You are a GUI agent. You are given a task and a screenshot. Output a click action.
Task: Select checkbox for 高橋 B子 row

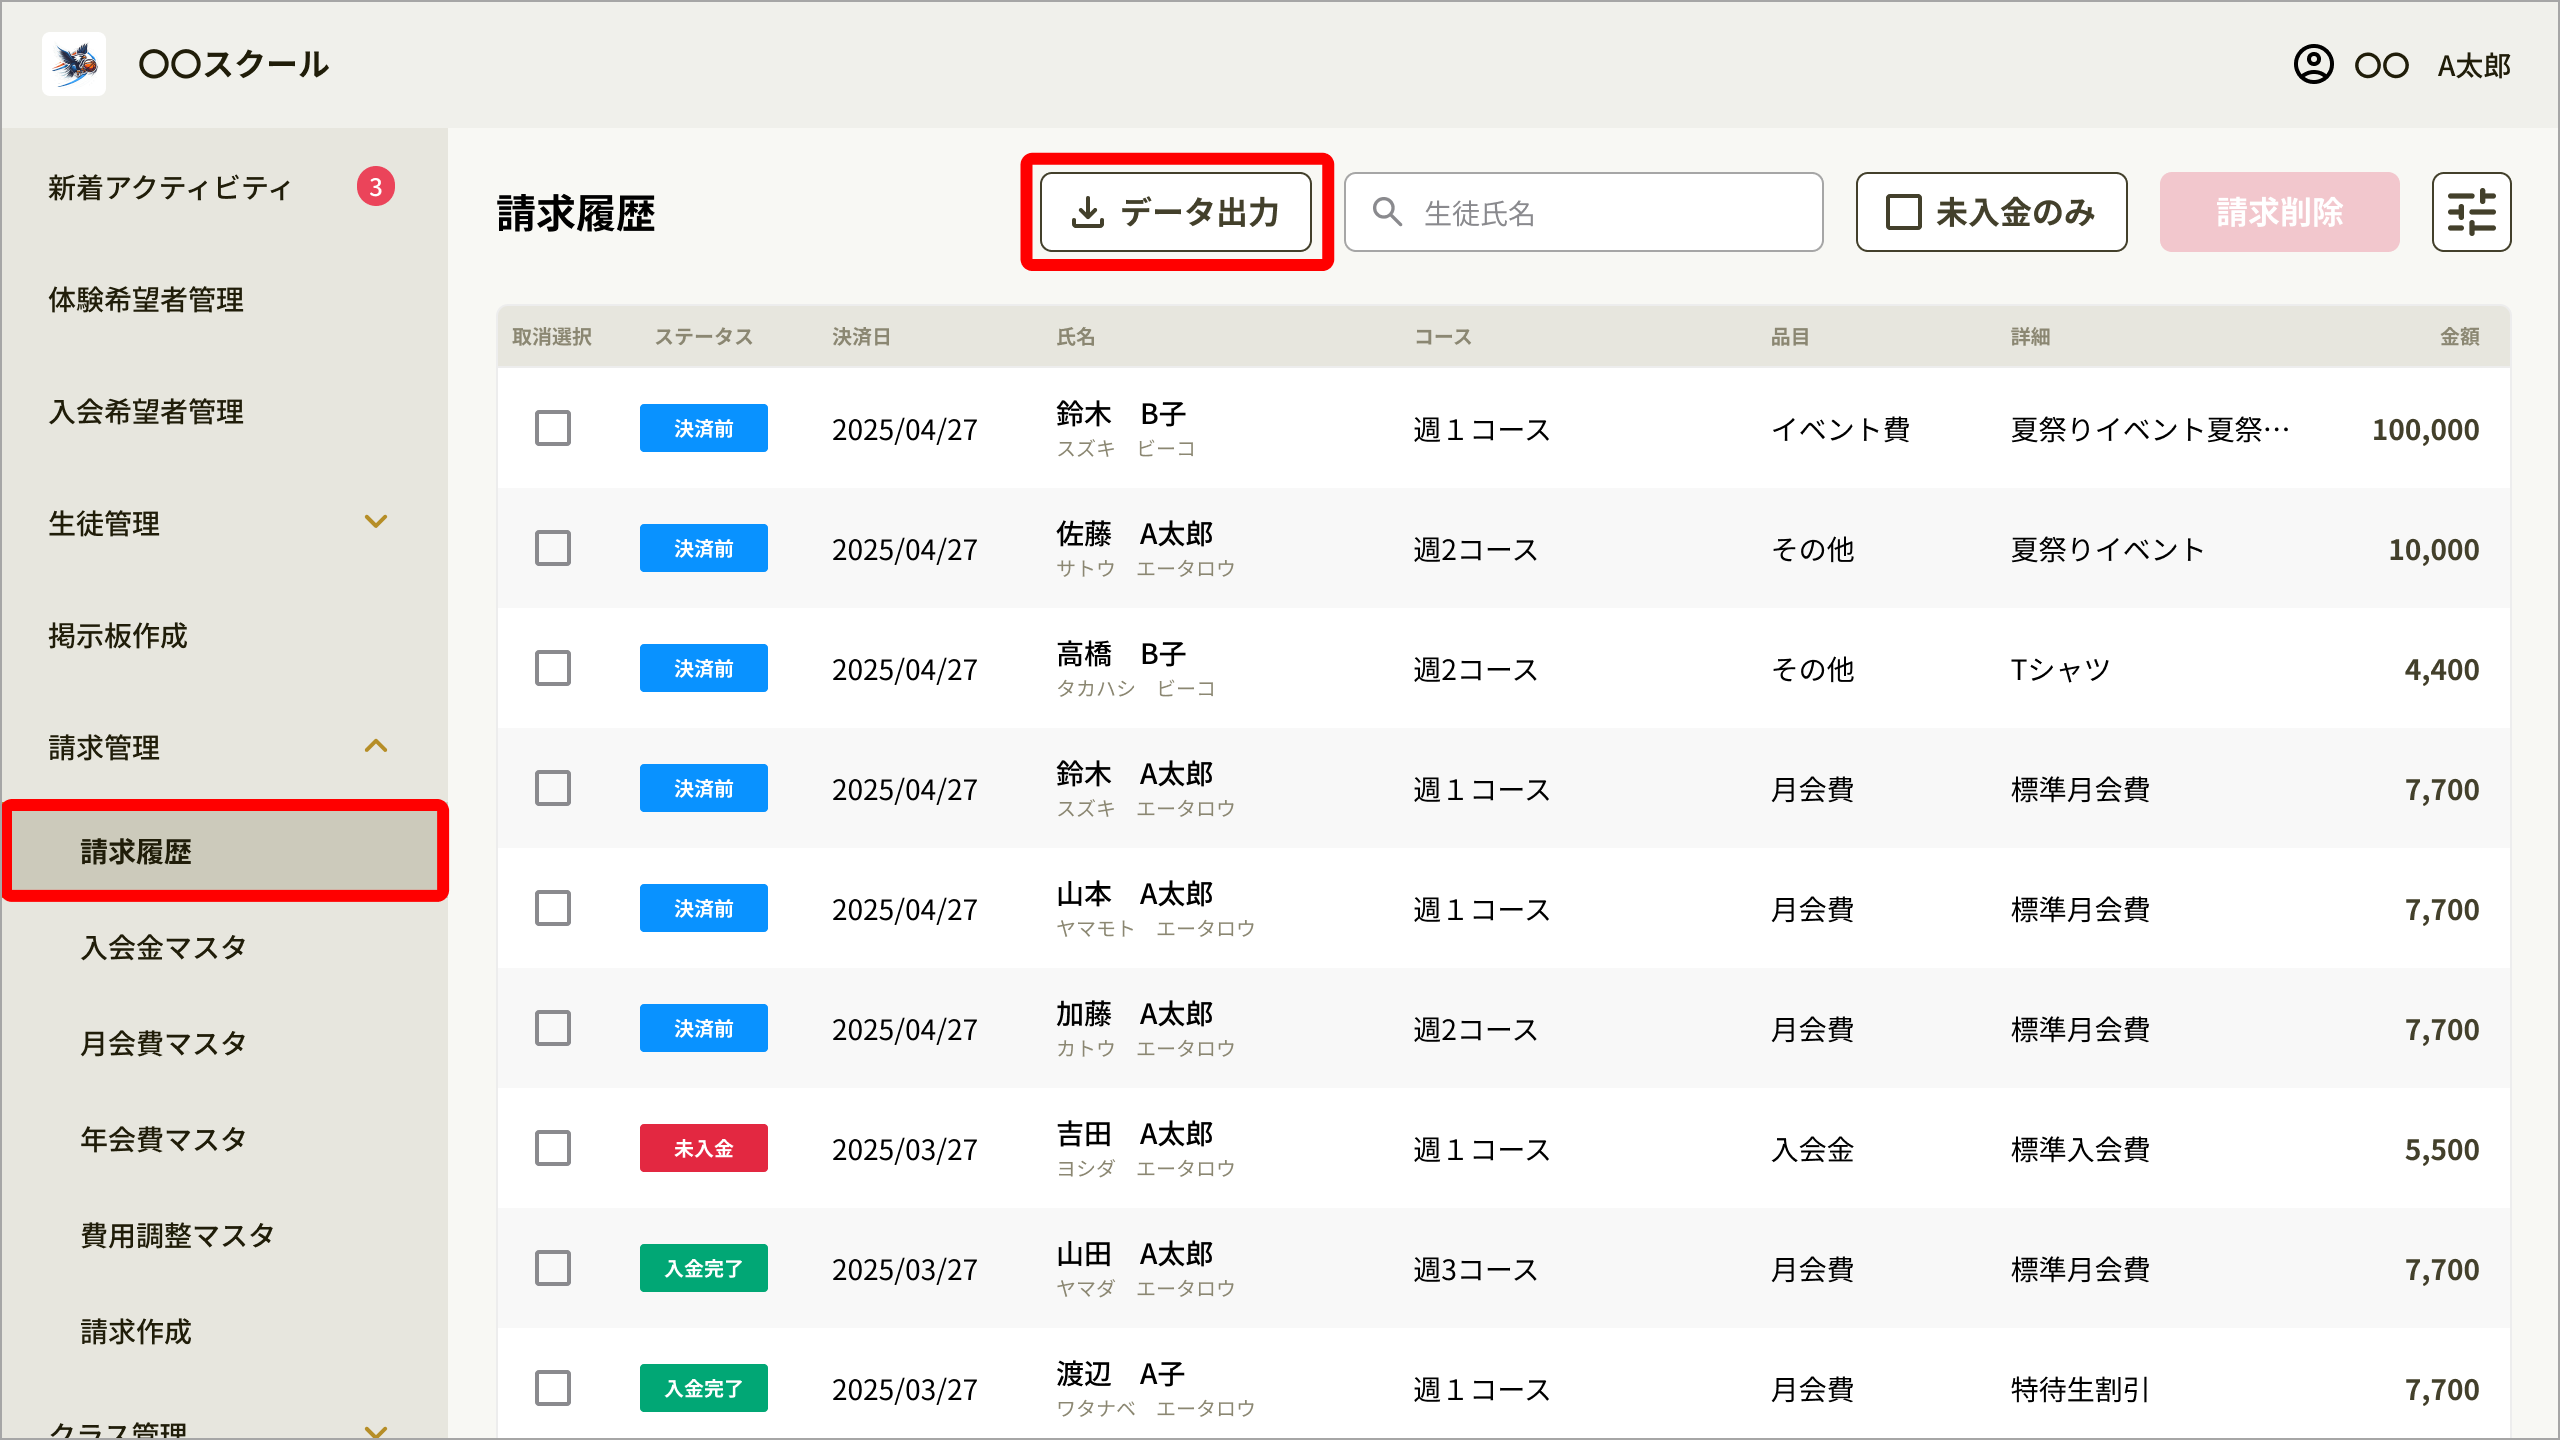pos(553,668)
